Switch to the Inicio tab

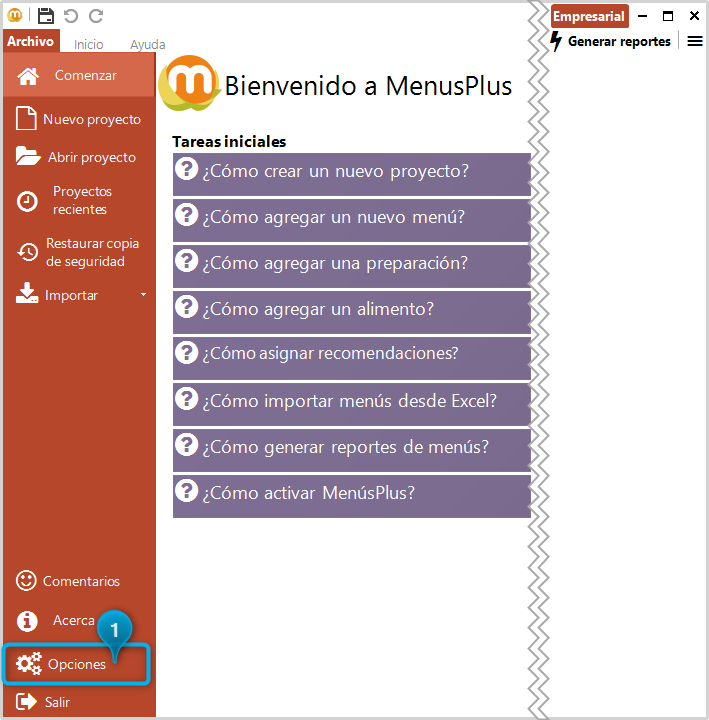pyautogui.click(x=89, y=45)
